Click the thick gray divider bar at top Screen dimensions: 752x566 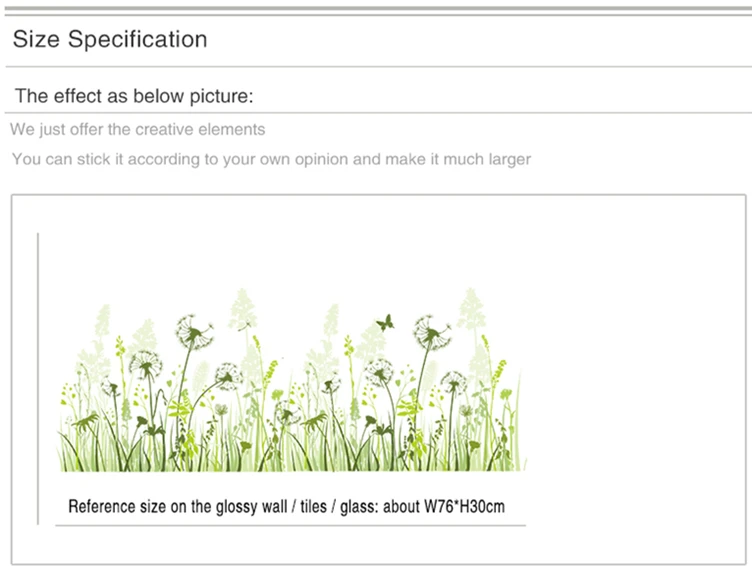[x=378, y=9]
